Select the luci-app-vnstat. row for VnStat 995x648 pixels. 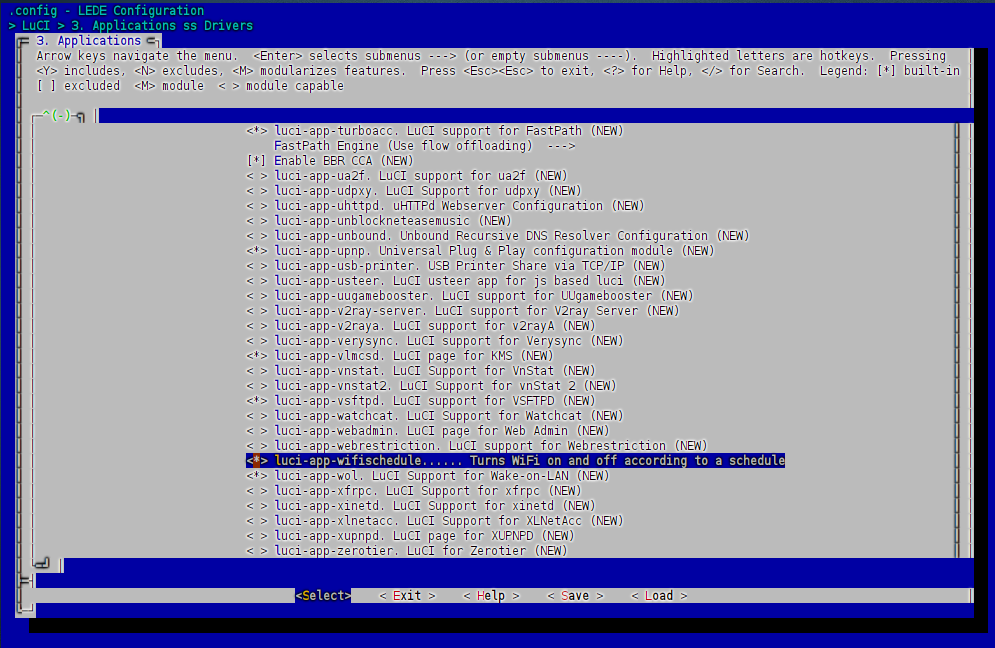pos(421,371)
